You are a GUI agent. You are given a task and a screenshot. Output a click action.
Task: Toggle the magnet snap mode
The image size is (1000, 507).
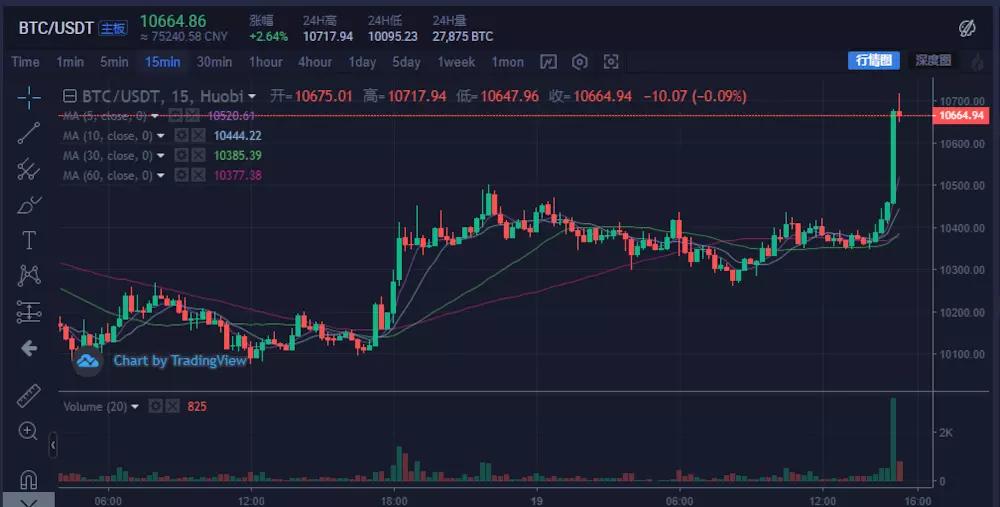[29, 478]
